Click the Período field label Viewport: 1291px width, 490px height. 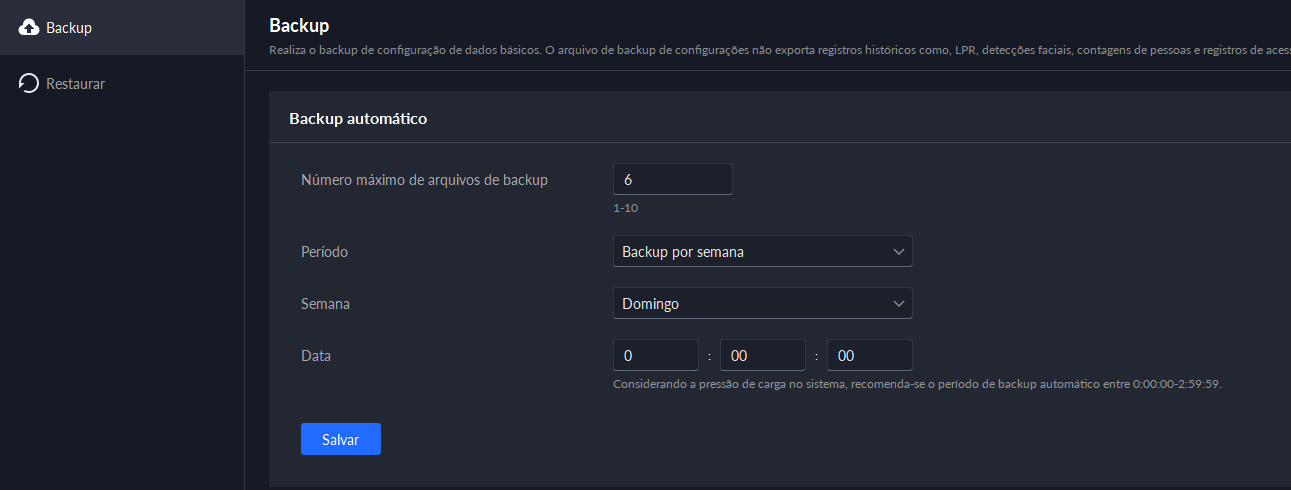(324, 252)
